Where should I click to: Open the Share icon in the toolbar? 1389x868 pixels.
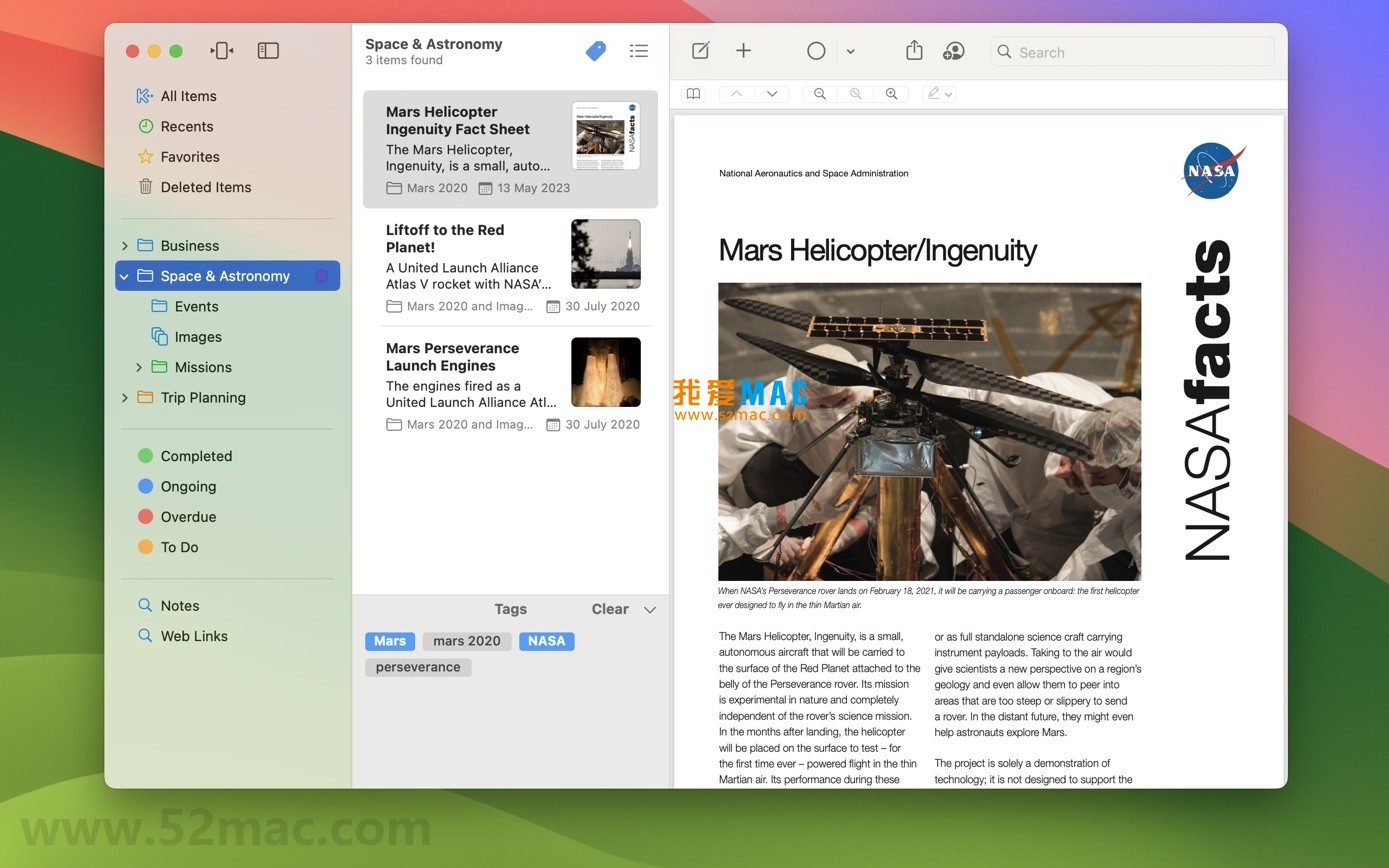pos(913,50)
